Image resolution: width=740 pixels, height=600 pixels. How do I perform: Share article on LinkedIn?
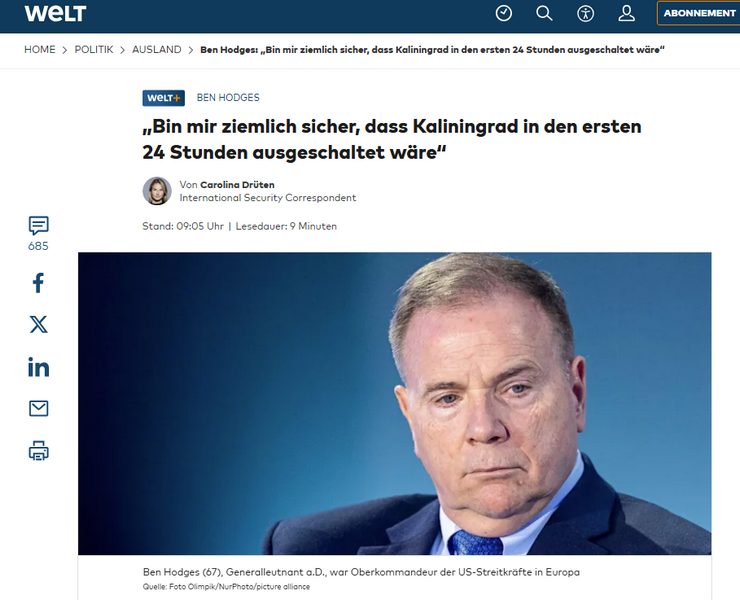click(38, 367)
